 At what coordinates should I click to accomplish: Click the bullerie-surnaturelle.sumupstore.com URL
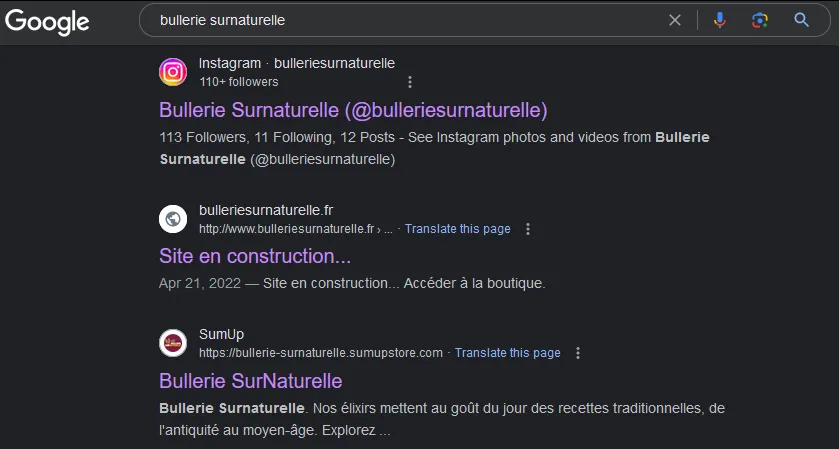pyautogui.click(x=321, y=353)
